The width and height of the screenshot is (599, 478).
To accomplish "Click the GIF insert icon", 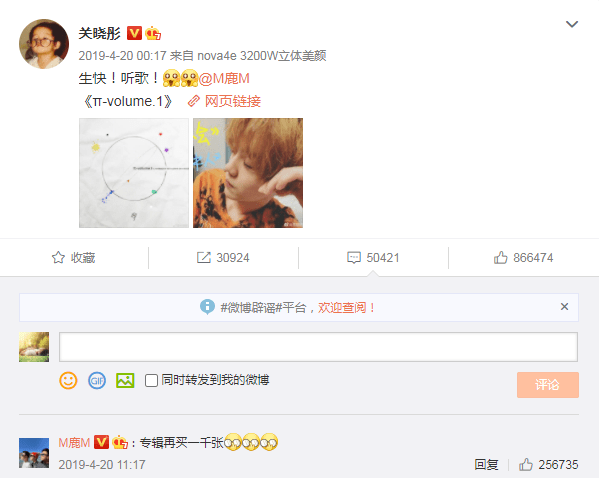I will pyautogui.click(x=97, y=381).
